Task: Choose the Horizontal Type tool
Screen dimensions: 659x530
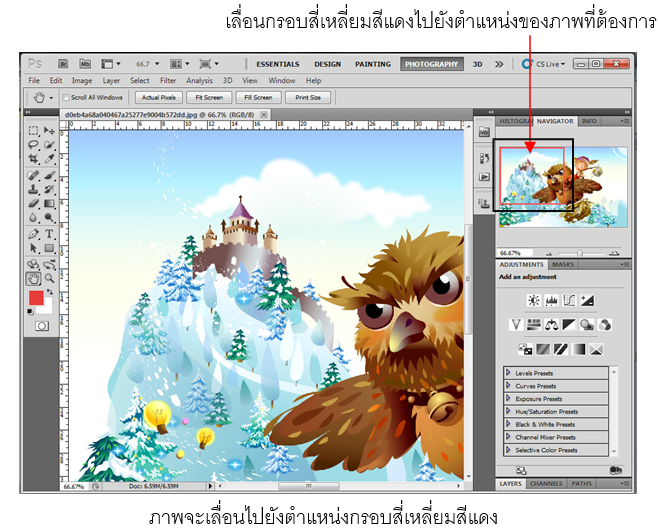Action: [49, 233]
